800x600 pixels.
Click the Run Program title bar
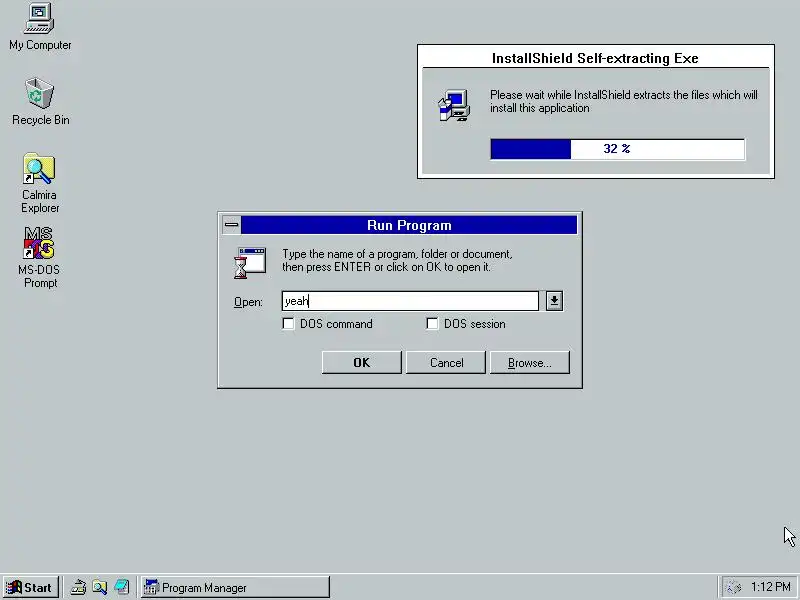(409, 225)
